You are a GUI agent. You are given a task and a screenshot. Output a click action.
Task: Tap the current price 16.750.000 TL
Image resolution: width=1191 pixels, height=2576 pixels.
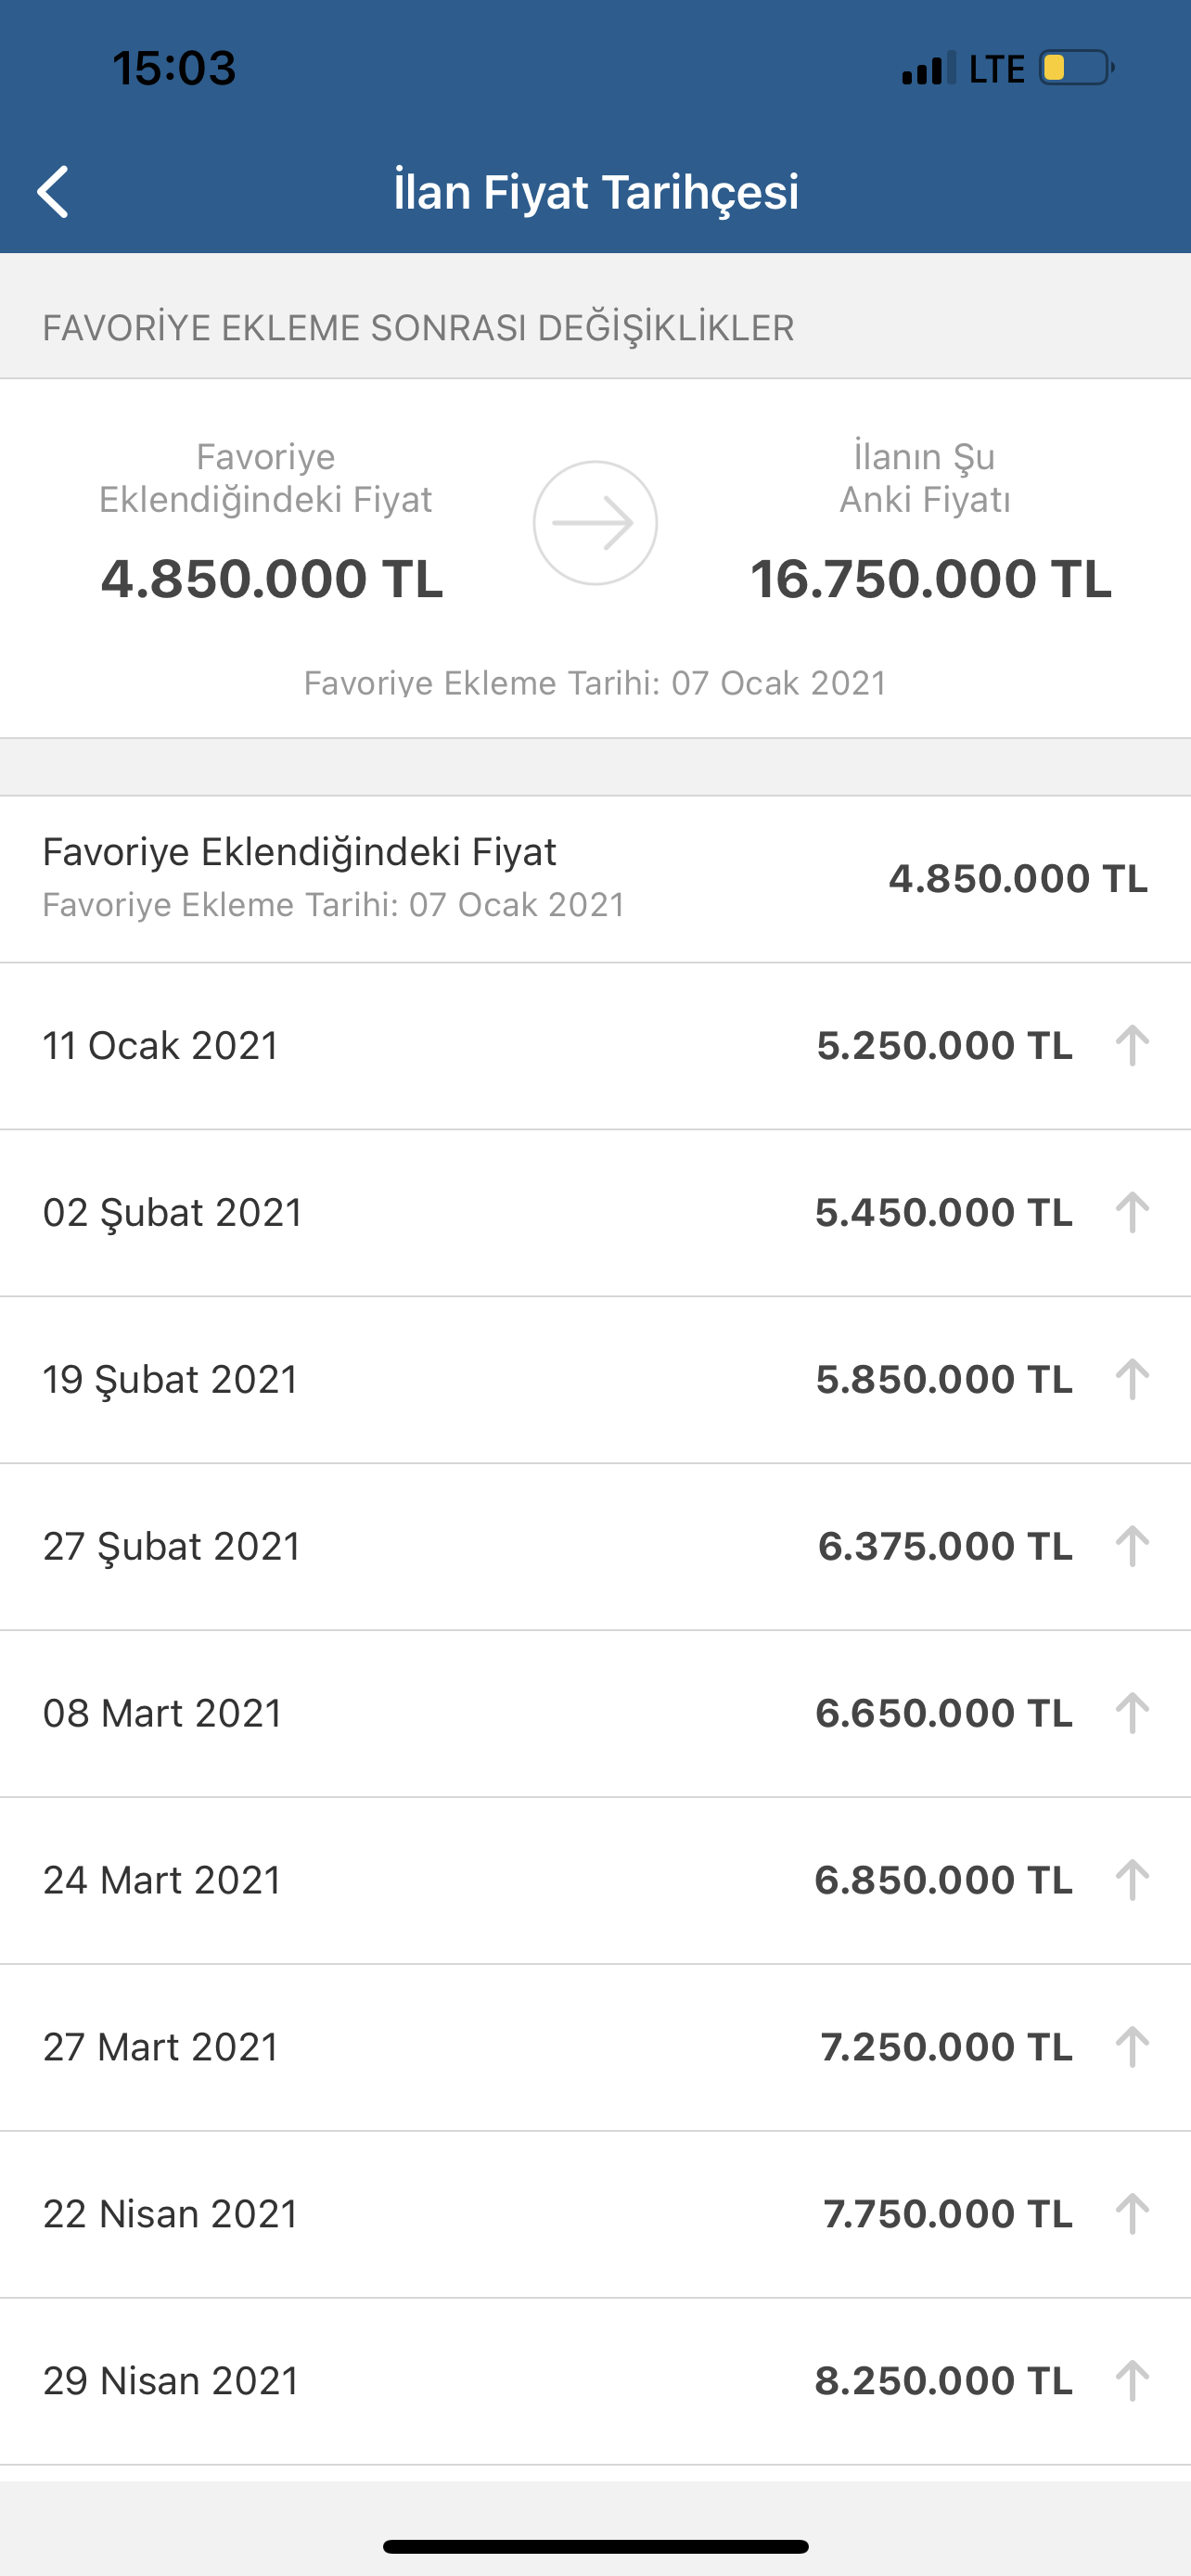coord(931,580)
